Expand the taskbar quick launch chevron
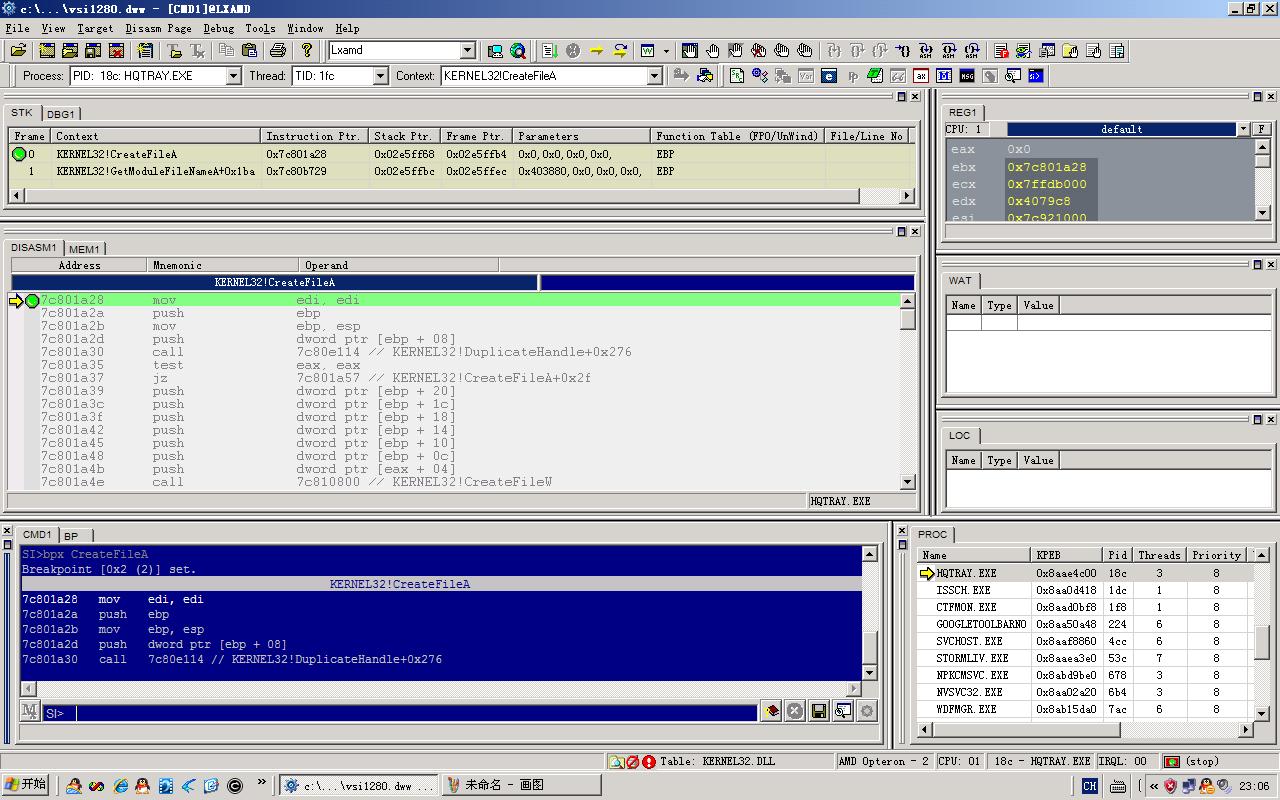Screen dimensions: 1280x800 pyautogui.click(x=262, y=783)
